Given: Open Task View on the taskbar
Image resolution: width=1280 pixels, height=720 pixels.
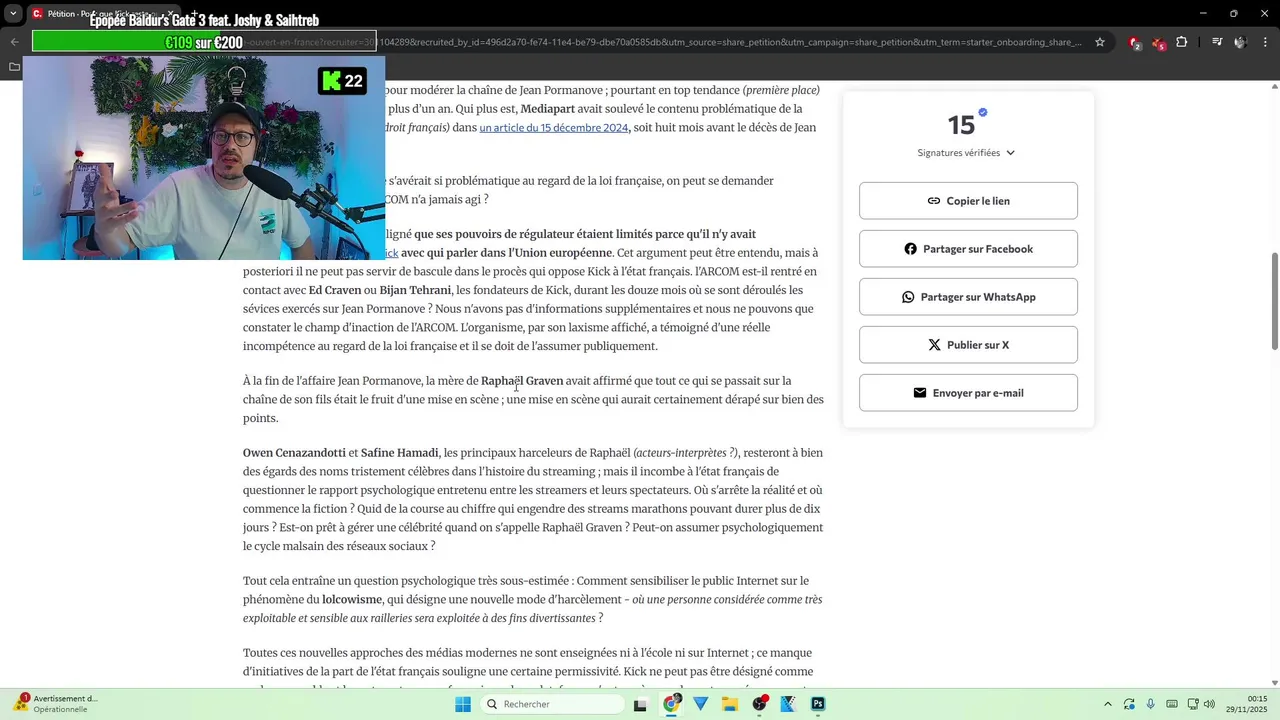Looking at the screenshot, I should (641, 704).
